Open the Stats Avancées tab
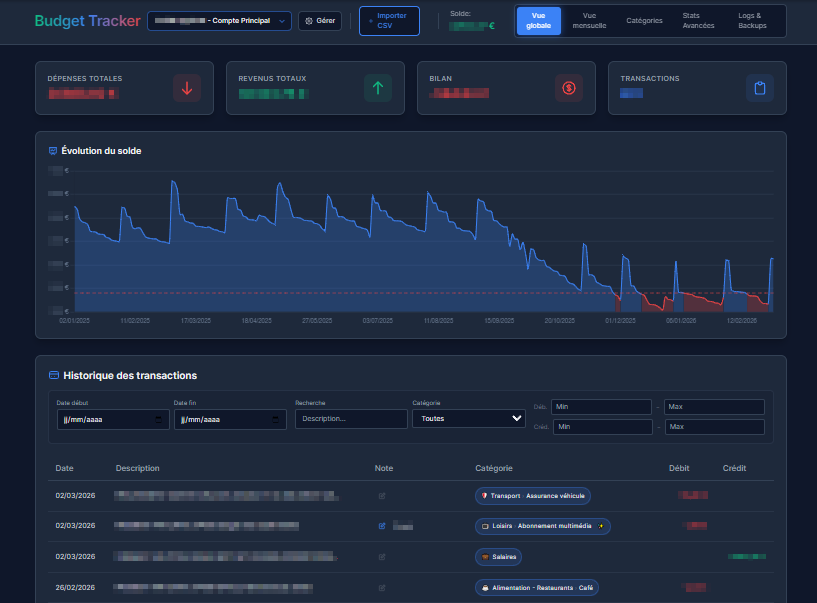Screen dimensions: 817x603 (698, 21)
